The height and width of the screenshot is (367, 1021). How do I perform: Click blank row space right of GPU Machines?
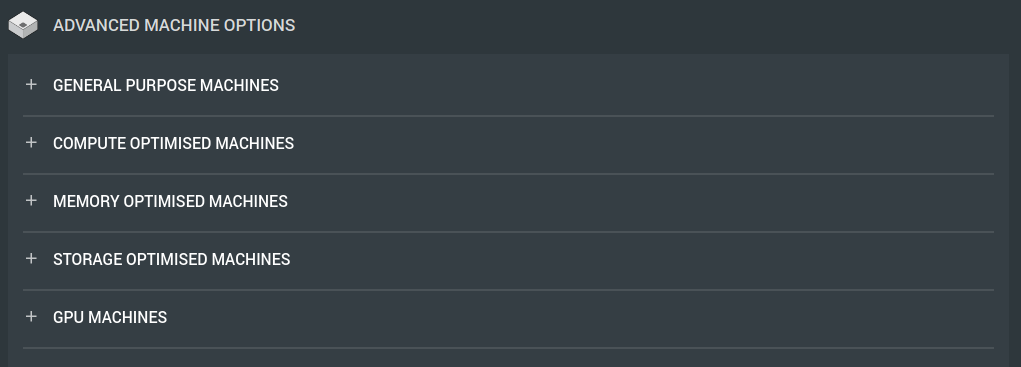pos(580,317)
